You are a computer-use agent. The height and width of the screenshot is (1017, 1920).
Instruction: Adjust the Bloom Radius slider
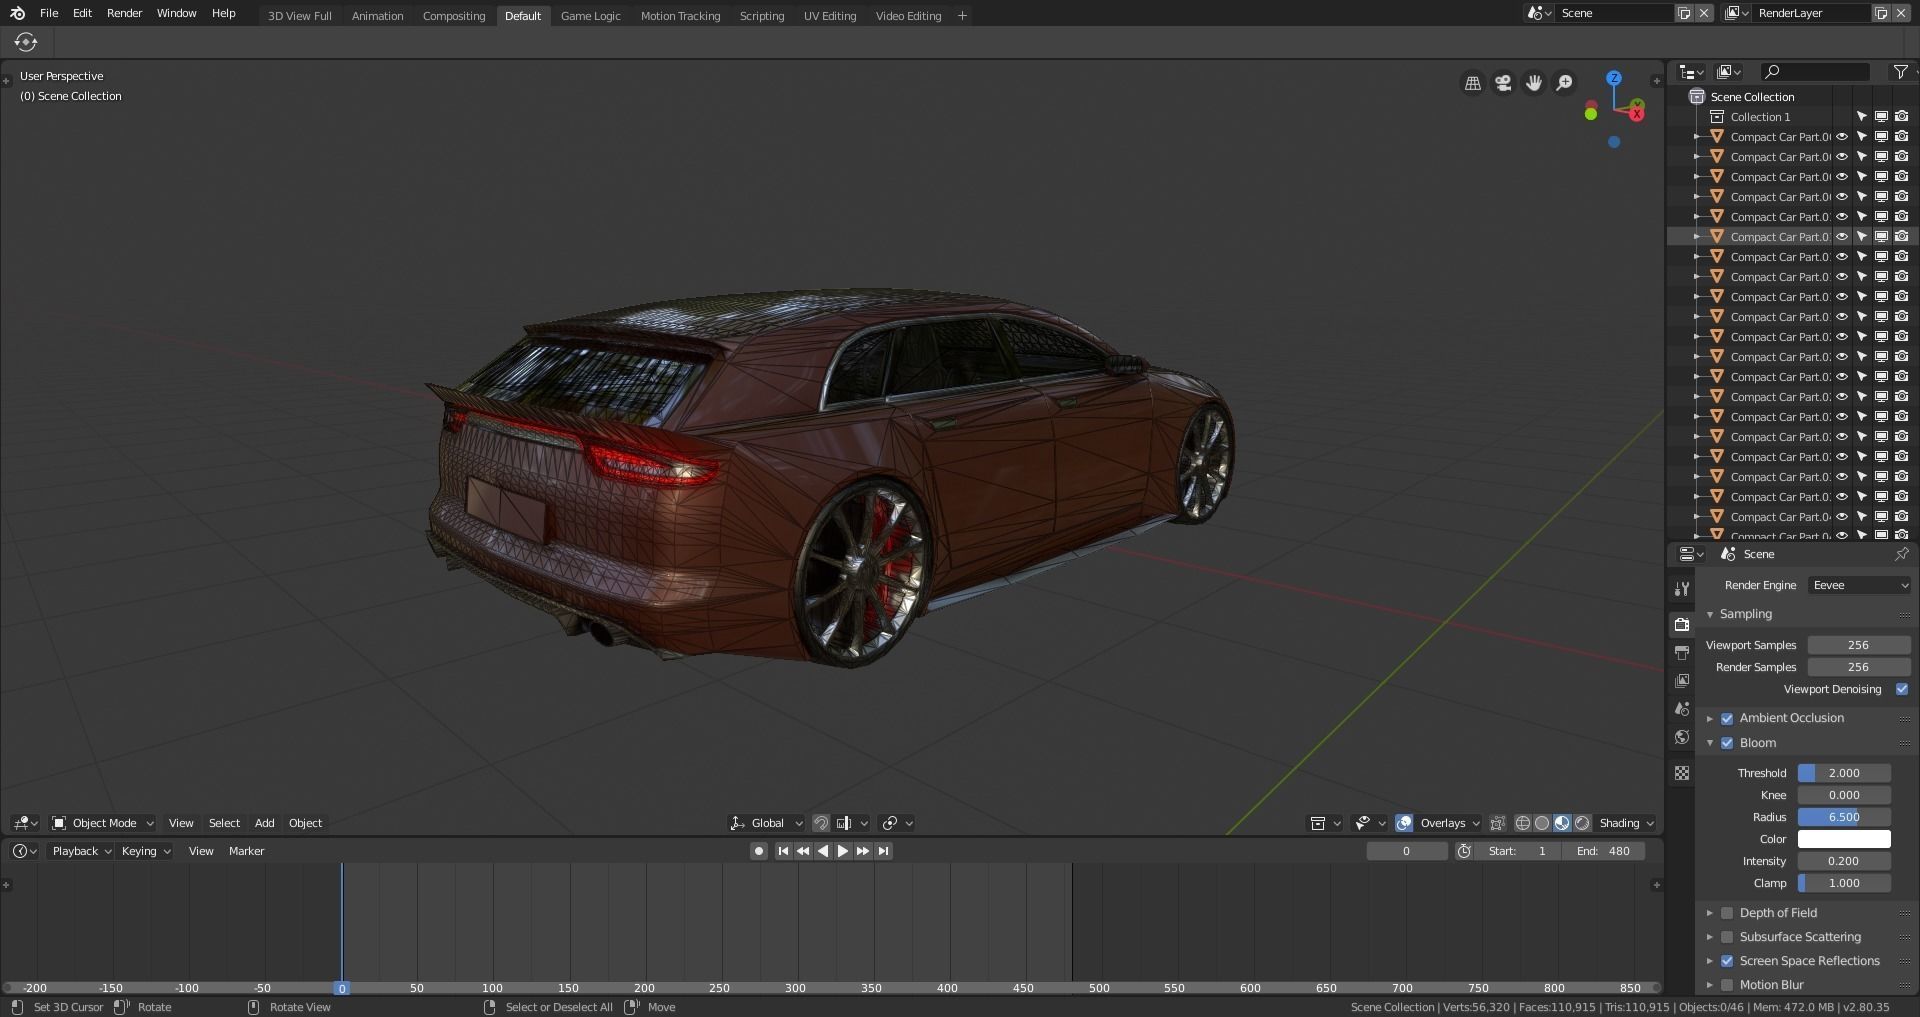click(x=1844, y=817)
